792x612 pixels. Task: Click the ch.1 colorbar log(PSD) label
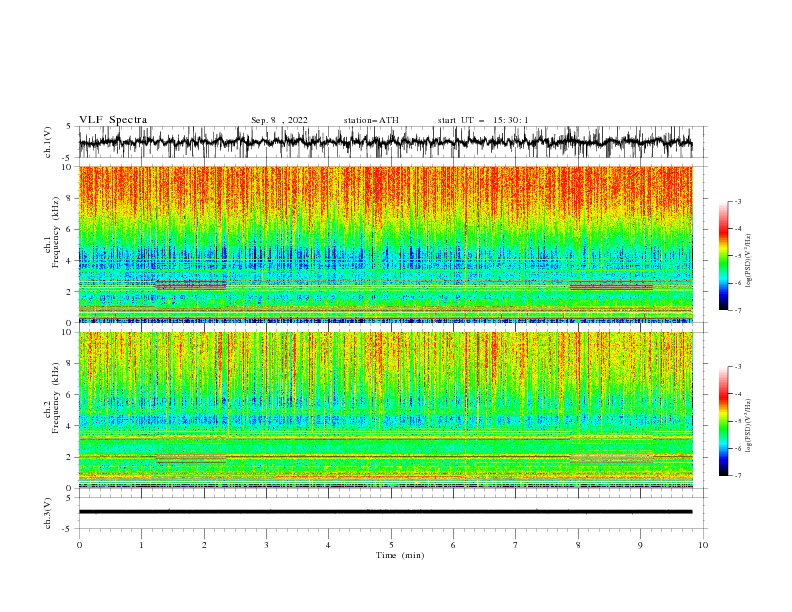click(x=748, y=261)
